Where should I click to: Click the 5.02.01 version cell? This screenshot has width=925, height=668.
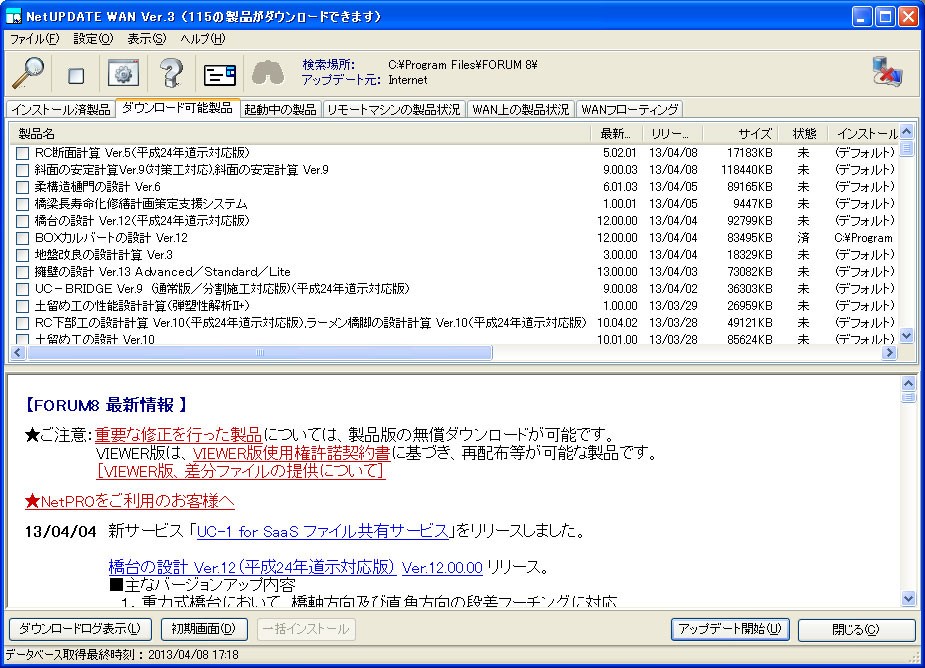(x=619, y=153)
